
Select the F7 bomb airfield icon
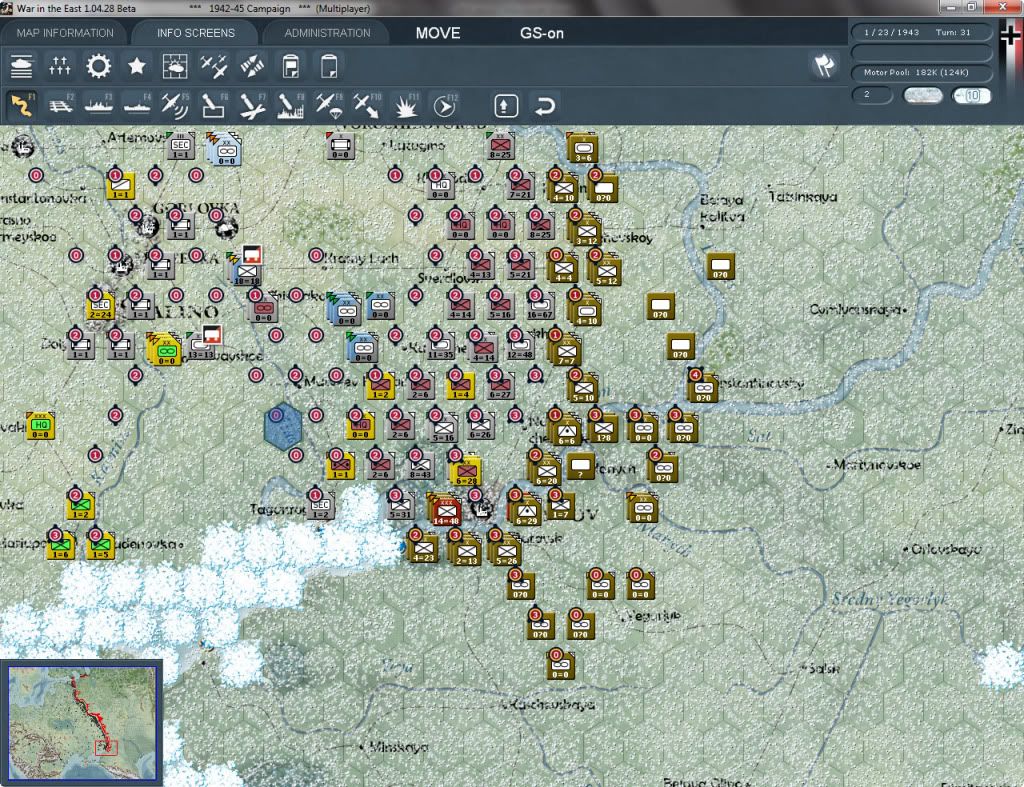[252, 105]
